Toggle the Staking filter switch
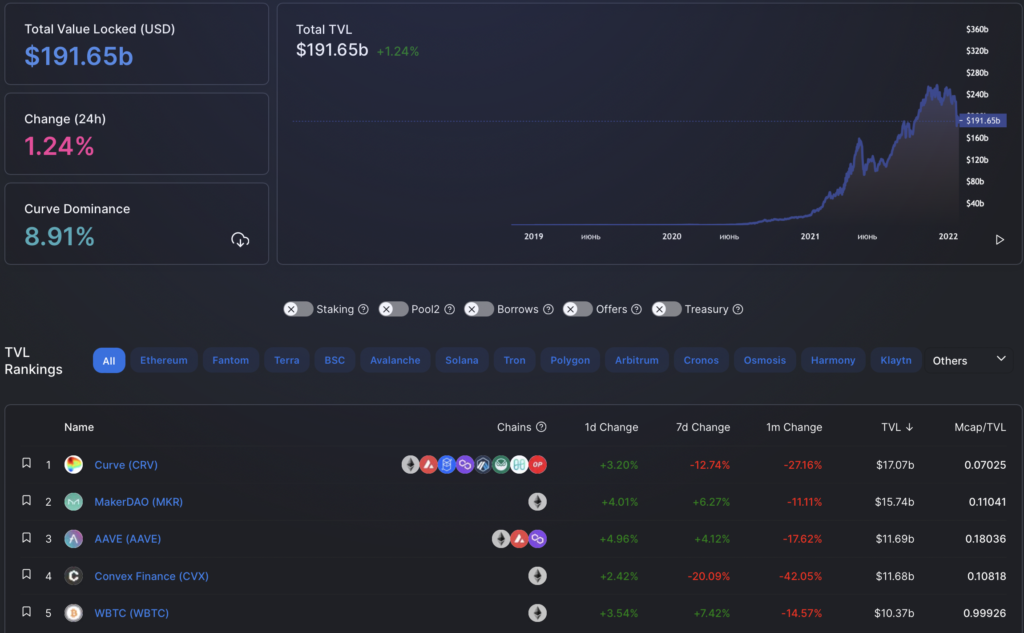This screenshot has width=1024, height=633. tap(298, 309)
